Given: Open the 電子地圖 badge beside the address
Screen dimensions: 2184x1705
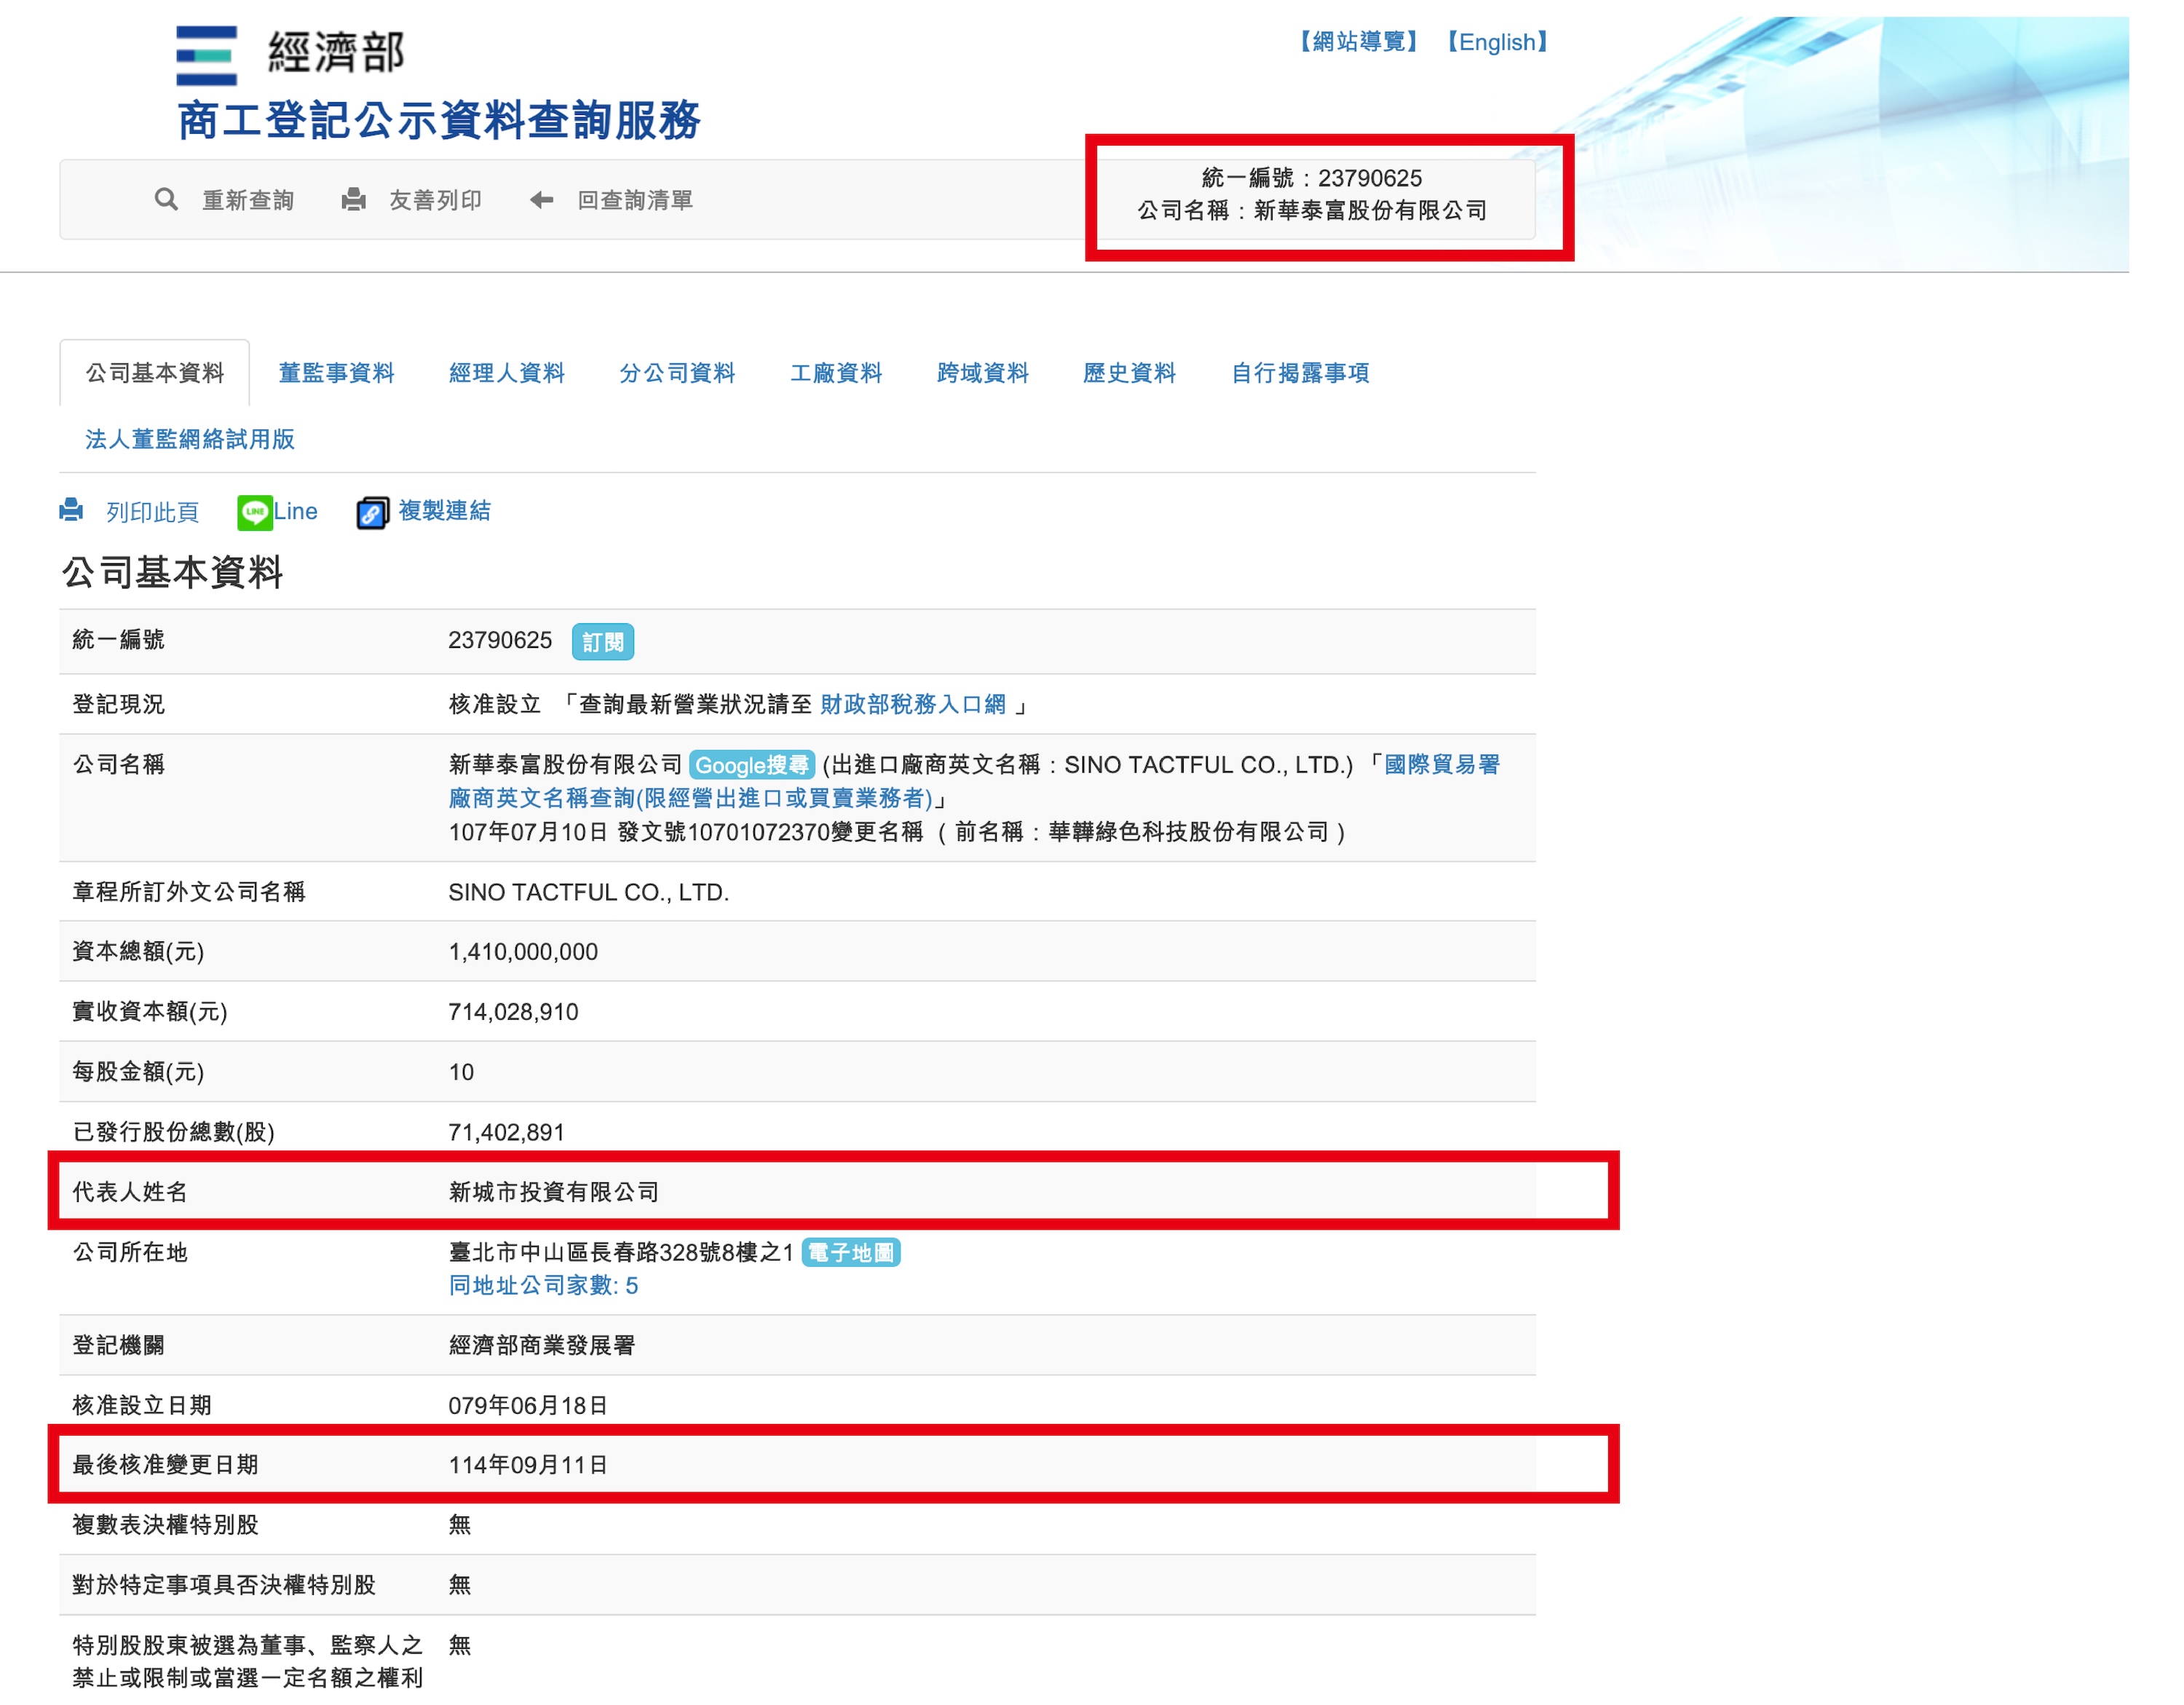Looking at the screenshot, I should [x=851, y=1253].
